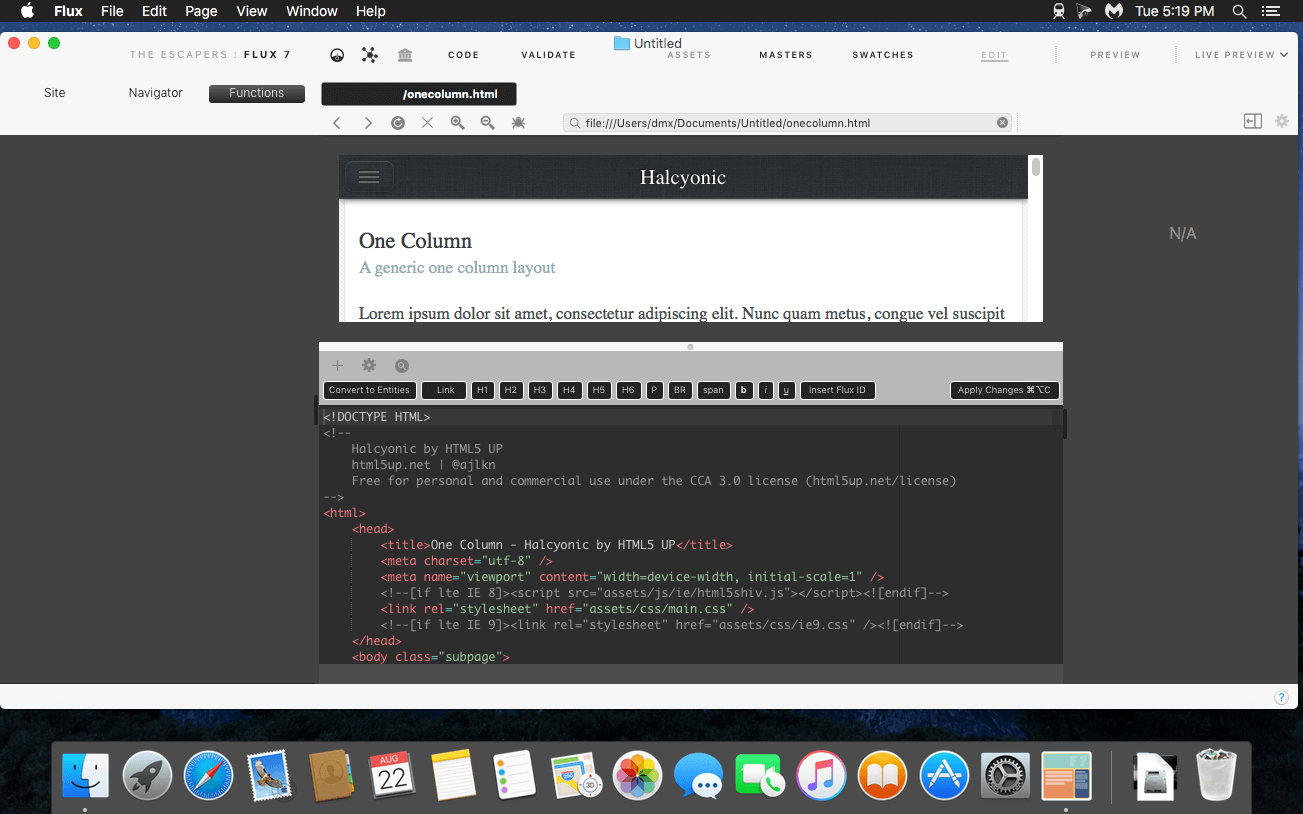Viewport: 1303px width, 814px height.
Task: Open the Swatches section
Action: coord(883,55)
